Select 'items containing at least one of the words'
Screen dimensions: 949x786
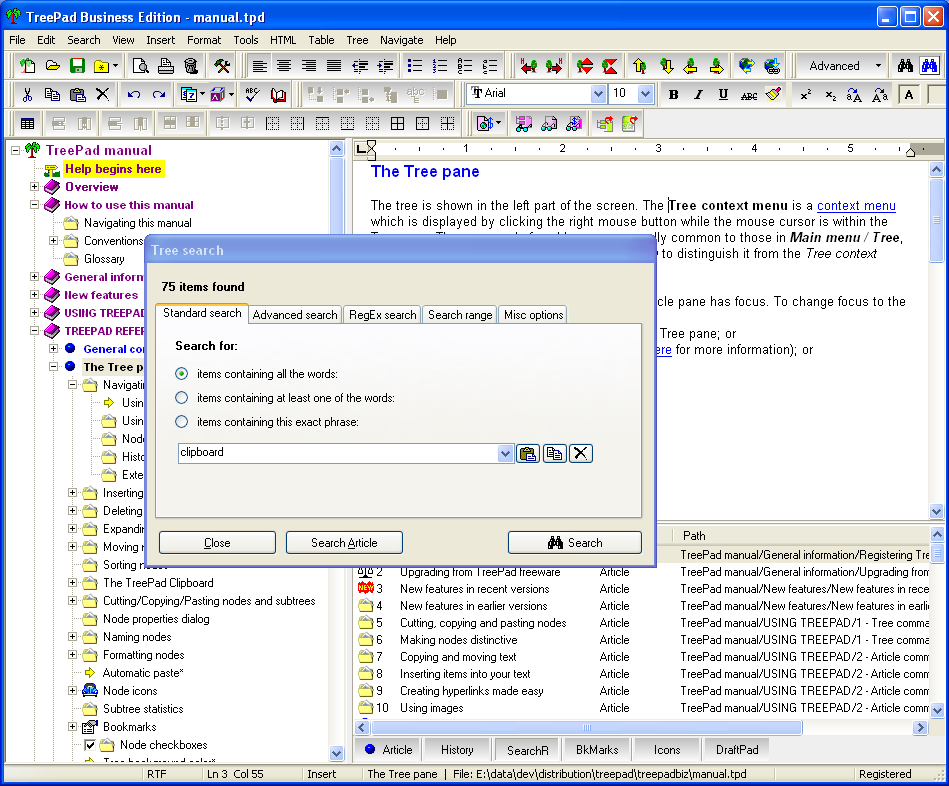pyautogui.click(x=182, y=398)
